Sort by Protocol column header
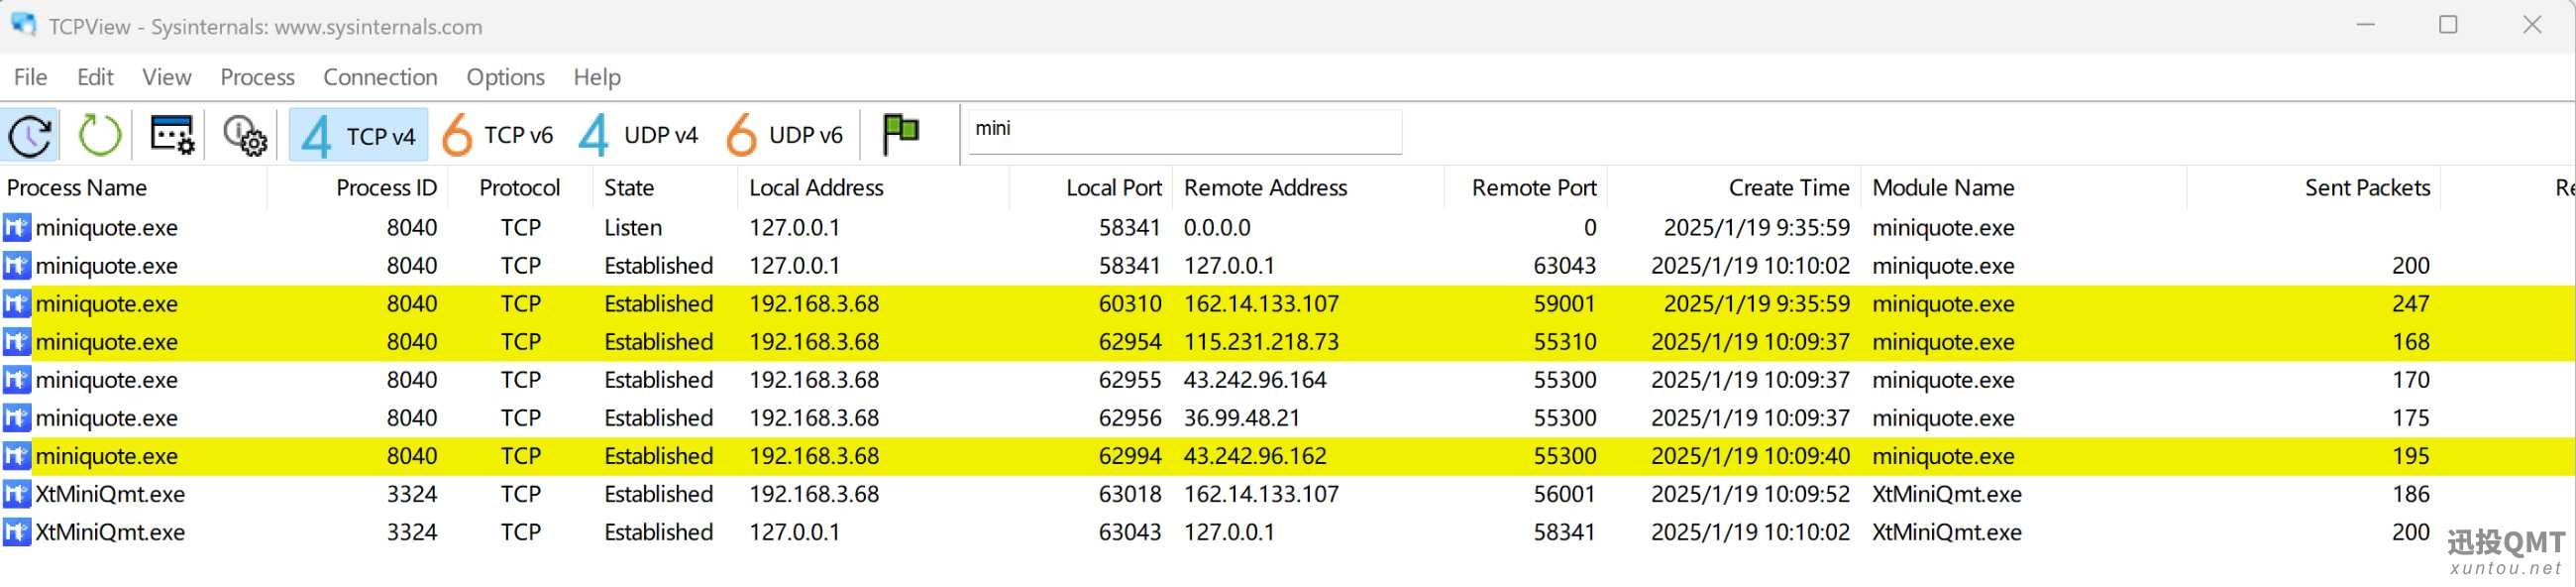2576x587 pixels. [519, 188]
